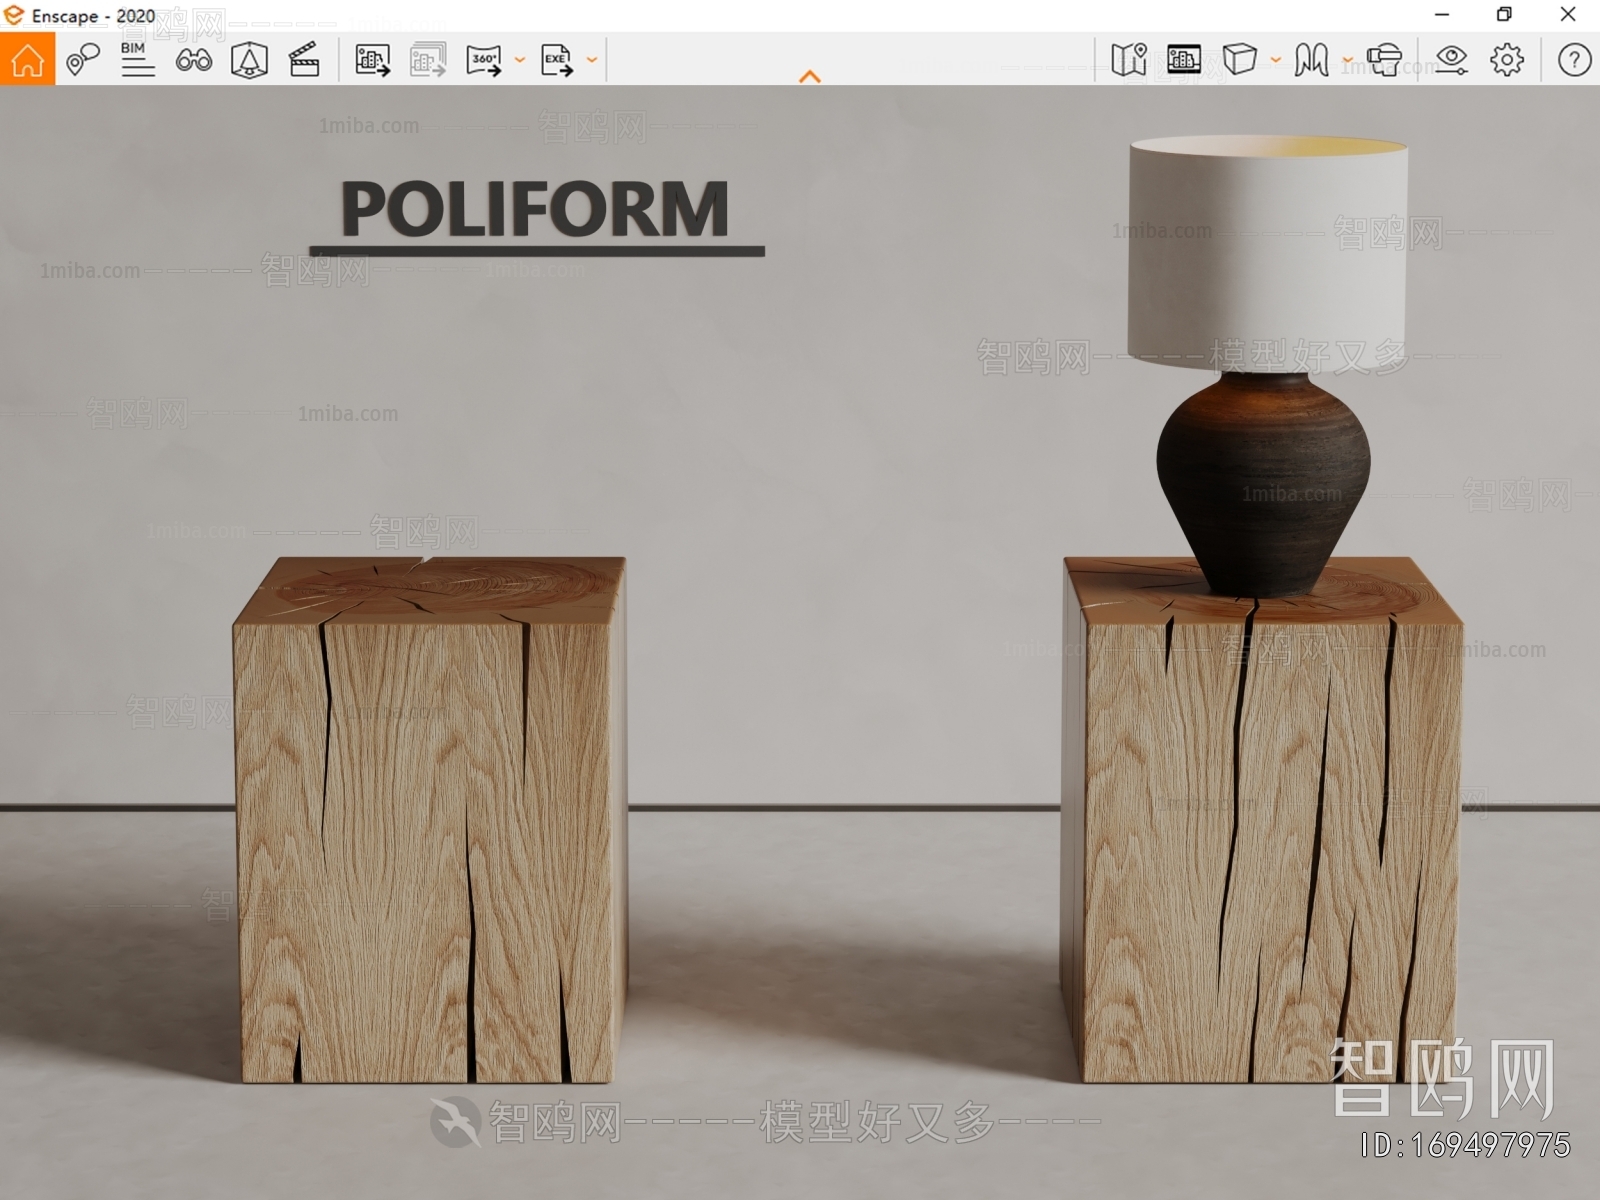Open the EXE export dropdown arrow

click(592, 60)
